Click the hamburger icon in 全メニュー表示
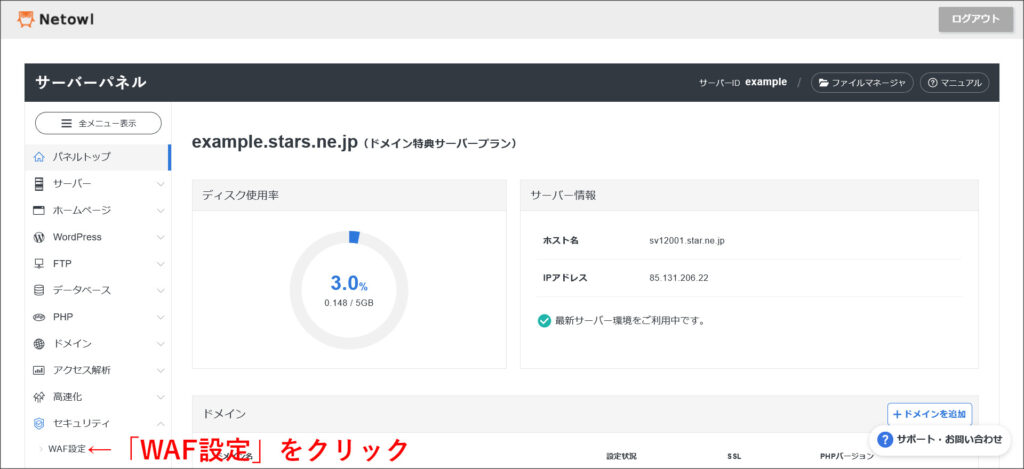The height and width of the screenshot is (469, 1024). 66,123
